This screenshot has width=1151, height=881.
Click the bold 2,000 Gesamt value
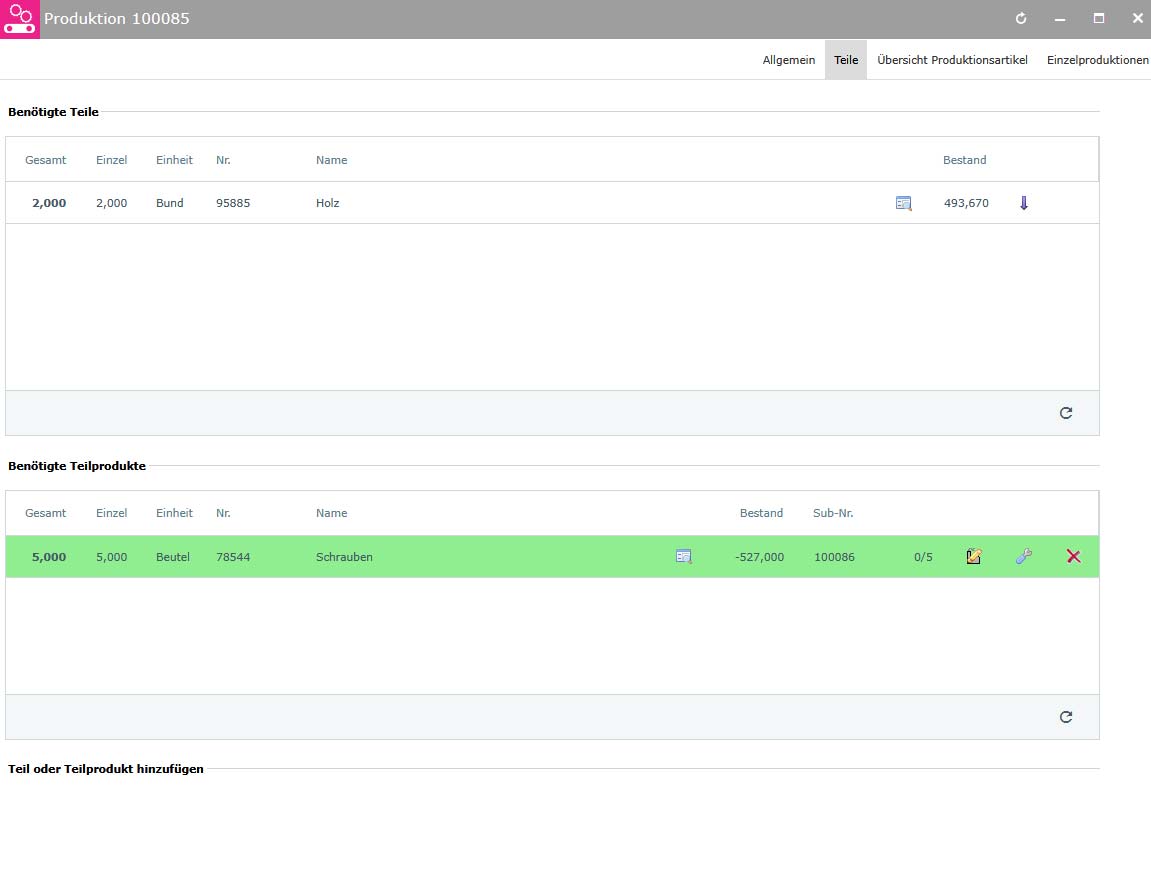coord(49,203)
